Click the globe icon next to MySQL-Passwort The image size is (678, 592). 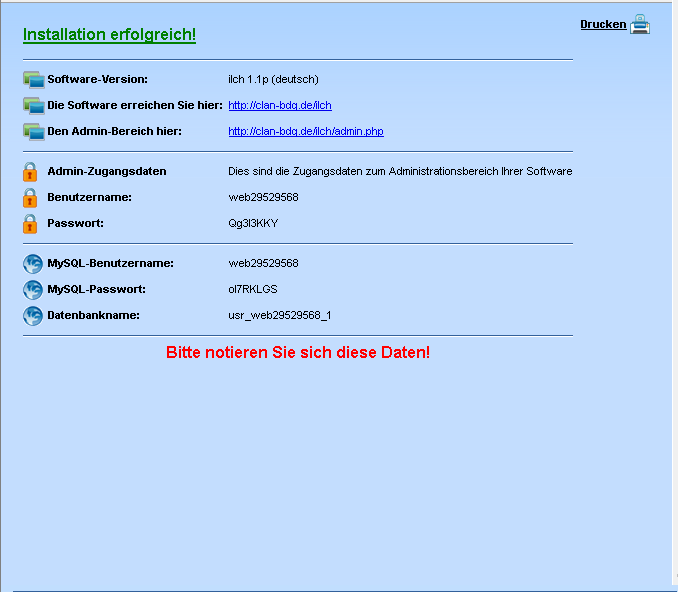(33, 290)
